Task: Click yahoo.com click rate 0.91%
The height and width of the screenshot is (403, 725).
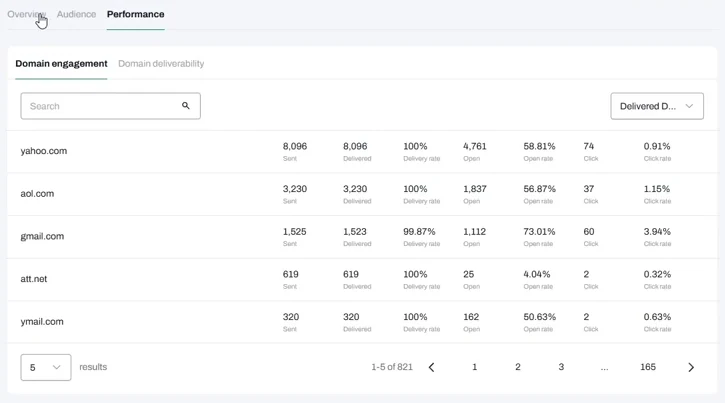Action: [657, 147]
